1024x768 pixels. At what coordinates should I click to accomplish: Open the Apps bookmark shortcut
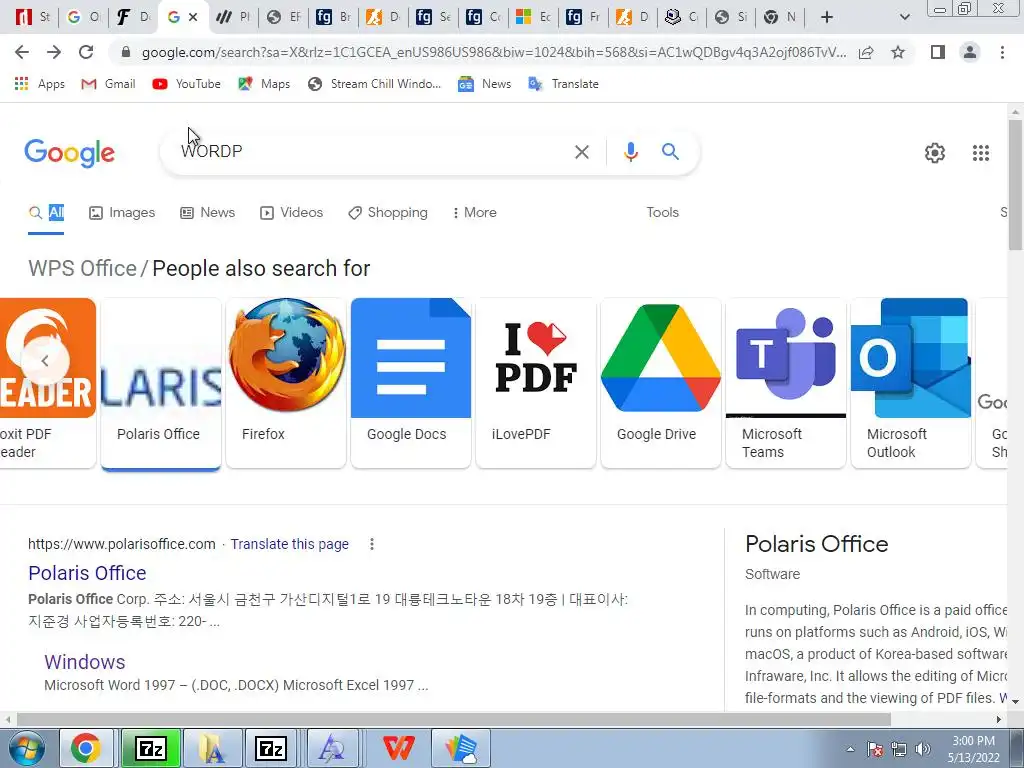(40, 84)
